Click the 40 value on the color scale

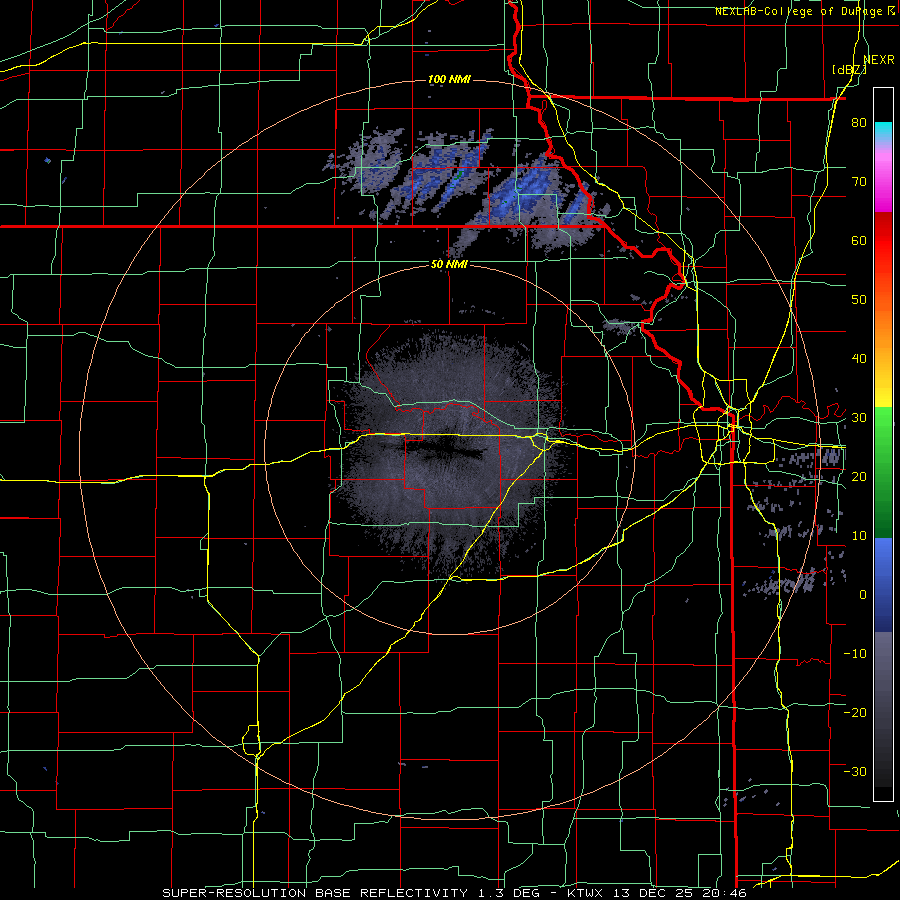point(859,359)
